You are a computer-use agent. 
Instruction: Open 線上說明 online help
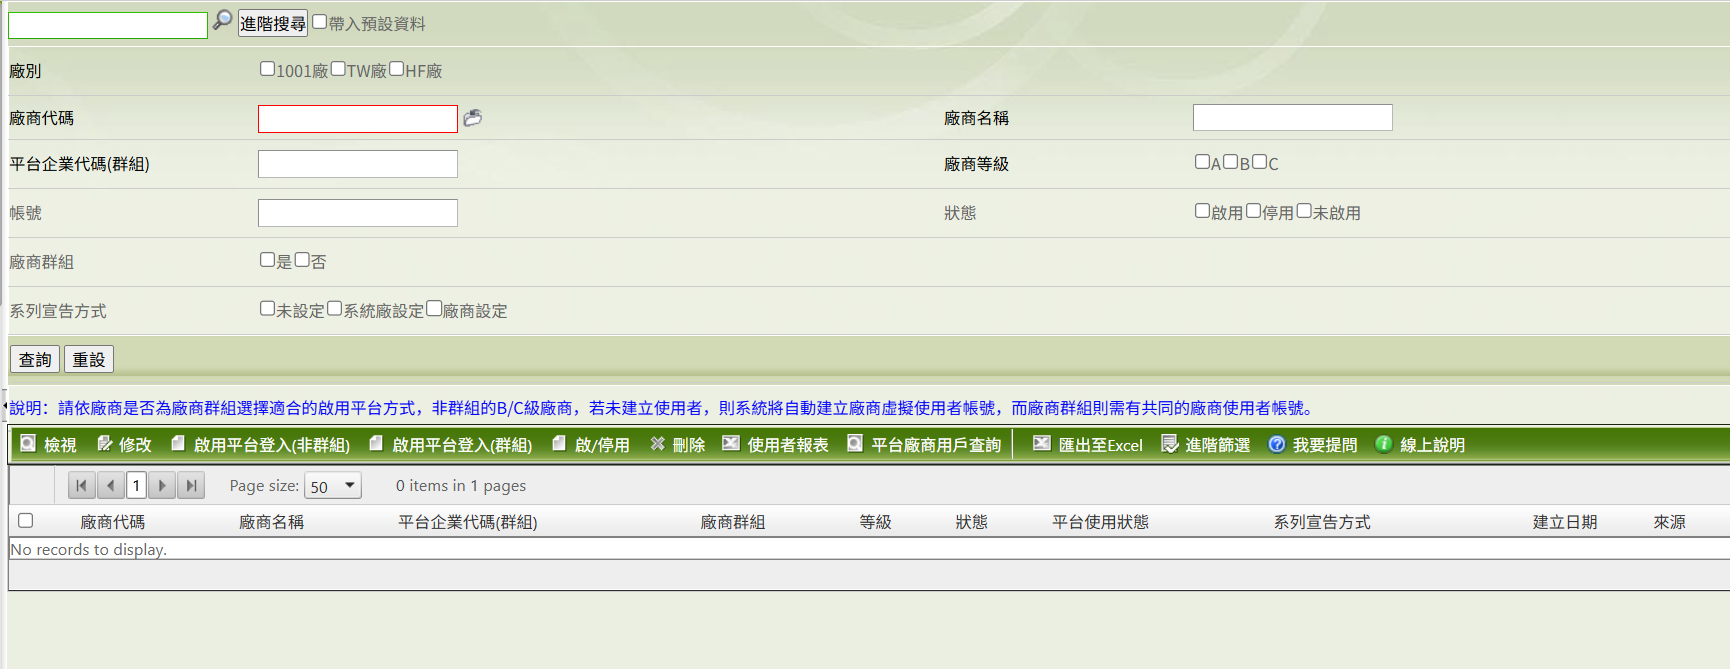point(1420,444)
